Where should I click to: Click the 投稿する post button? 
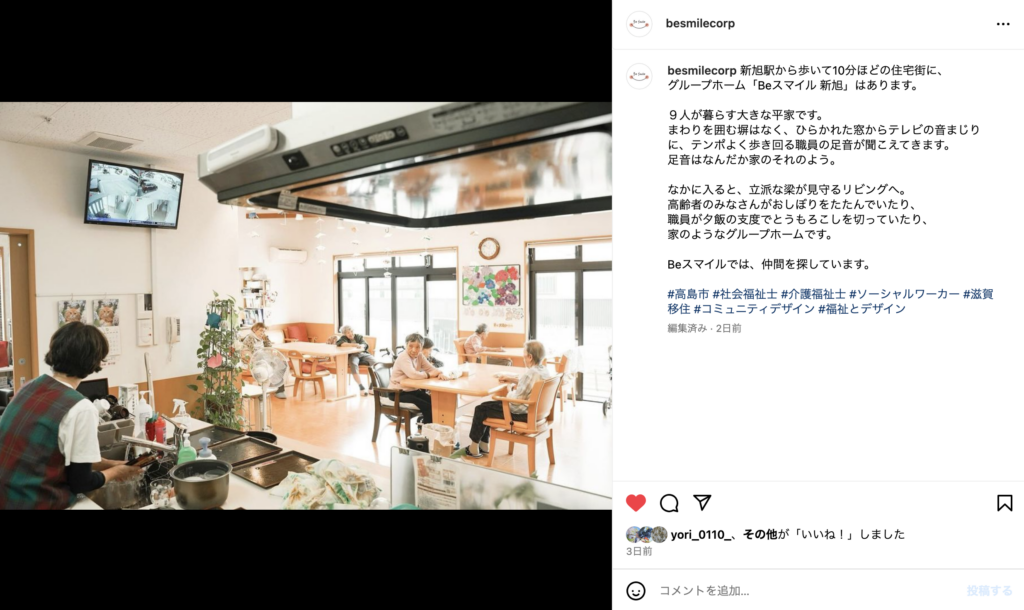click(x=989, y=590)
